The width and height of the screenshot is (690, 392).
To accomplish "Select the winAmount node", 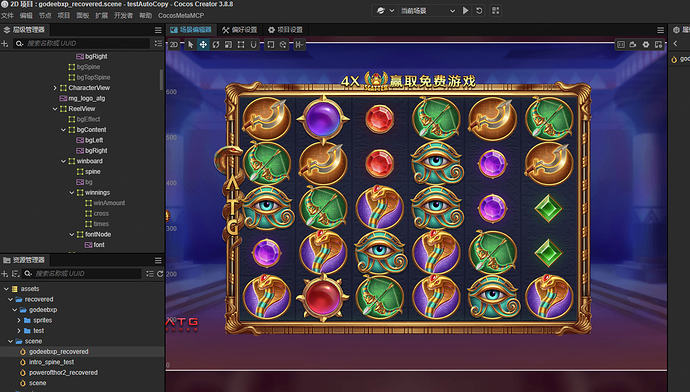I will coord(109,203).
